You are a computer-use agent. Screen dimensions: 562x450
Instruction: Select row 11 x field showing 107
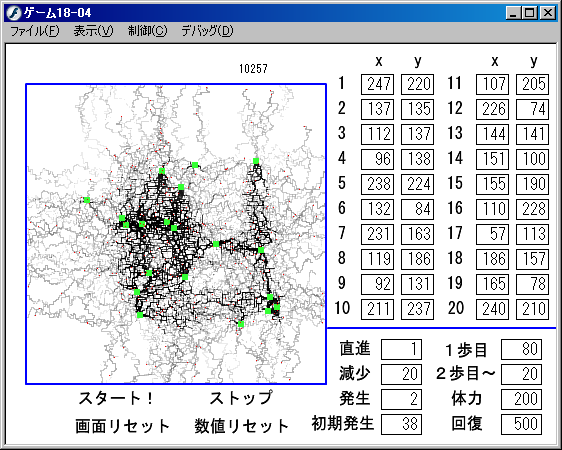(492, 85)
